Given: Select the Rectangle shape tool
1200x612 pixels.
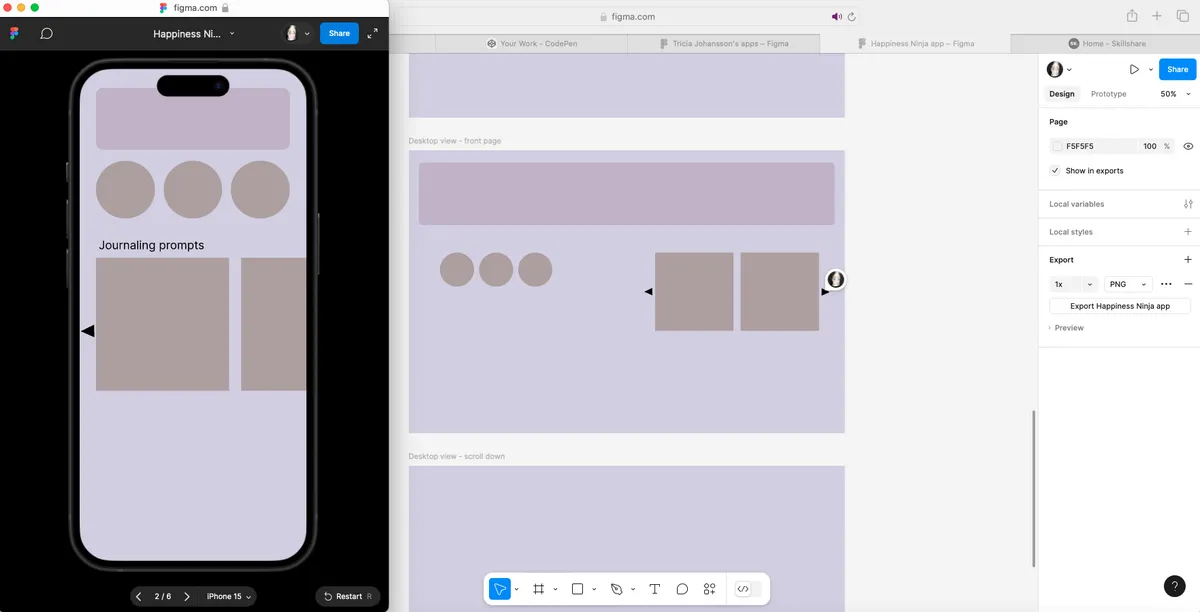Looking at the screenshot, I should coord(577,589).
